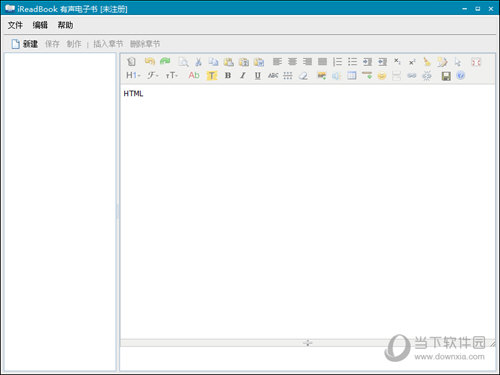Align text left
This screenshot has width=500, height=375.
coord(277,62)
